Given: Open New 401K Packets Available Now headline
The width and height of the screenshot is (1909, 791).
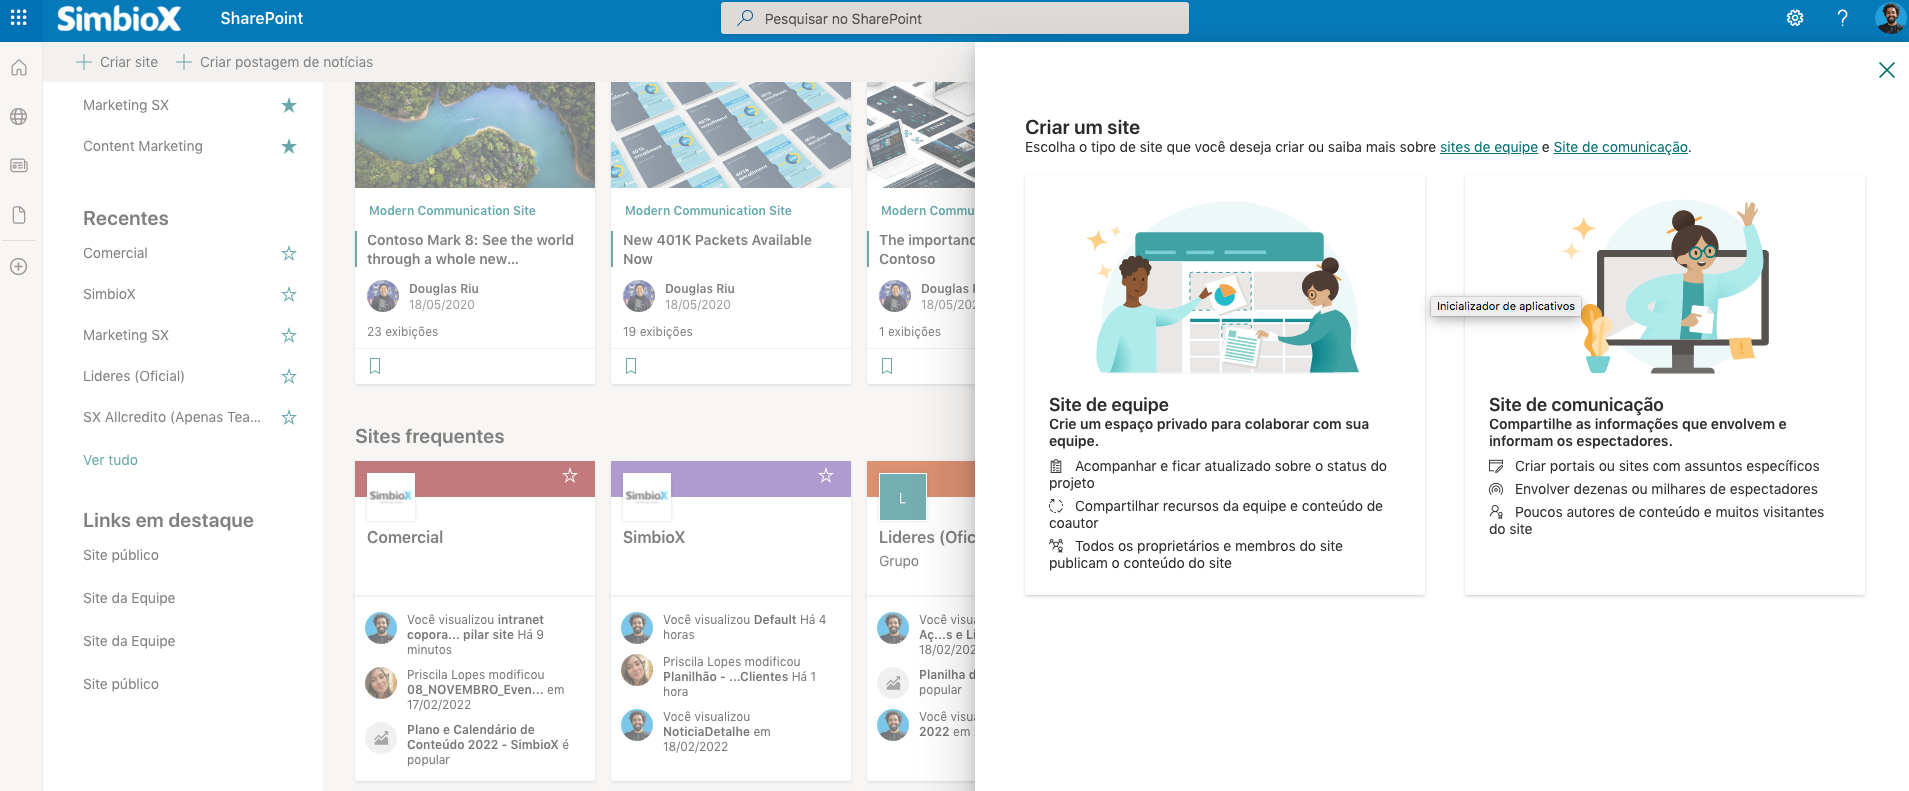Looking at the screenshot, I should click(x=717, y=249).
